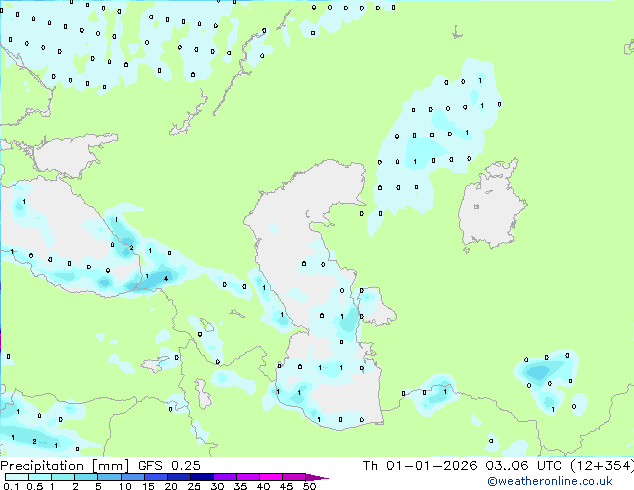Click the 20–25 mm legend swatch
Image resolution: width=634 pixels, height=490 pixels.
point(179,477)
